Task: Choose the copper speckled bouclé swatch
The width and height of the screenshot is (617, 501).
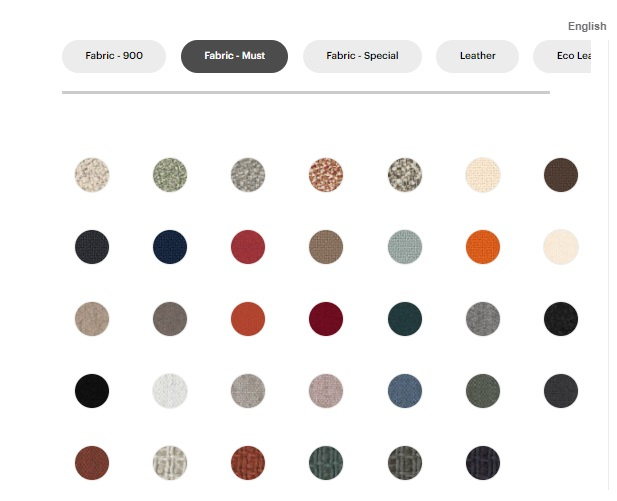Action: point(326,175)
